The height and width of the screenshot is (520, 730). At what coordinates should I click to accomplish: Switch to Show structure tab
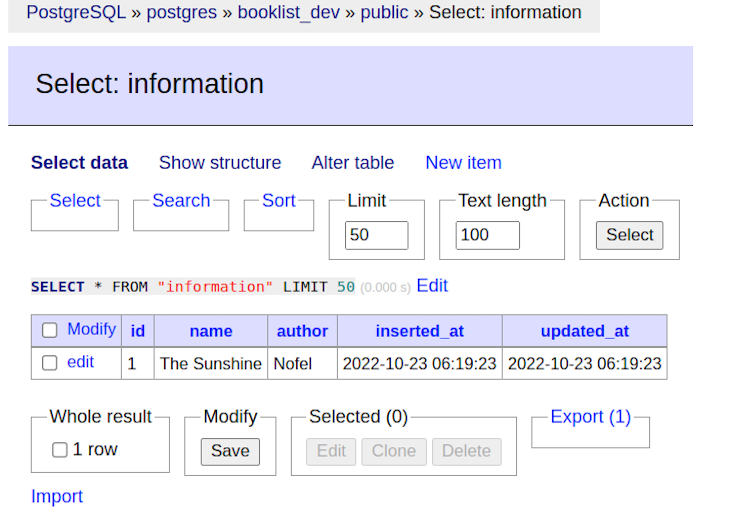220,163
